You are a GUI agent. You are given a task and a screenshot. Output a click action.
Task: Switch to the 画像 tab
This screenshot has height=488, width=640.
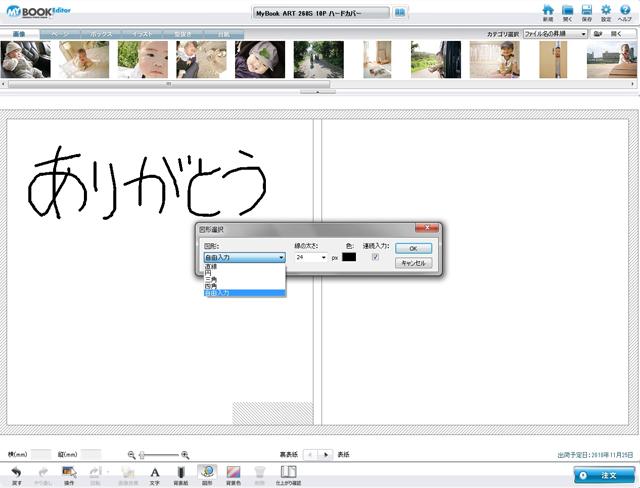click(x=20, y=34)
